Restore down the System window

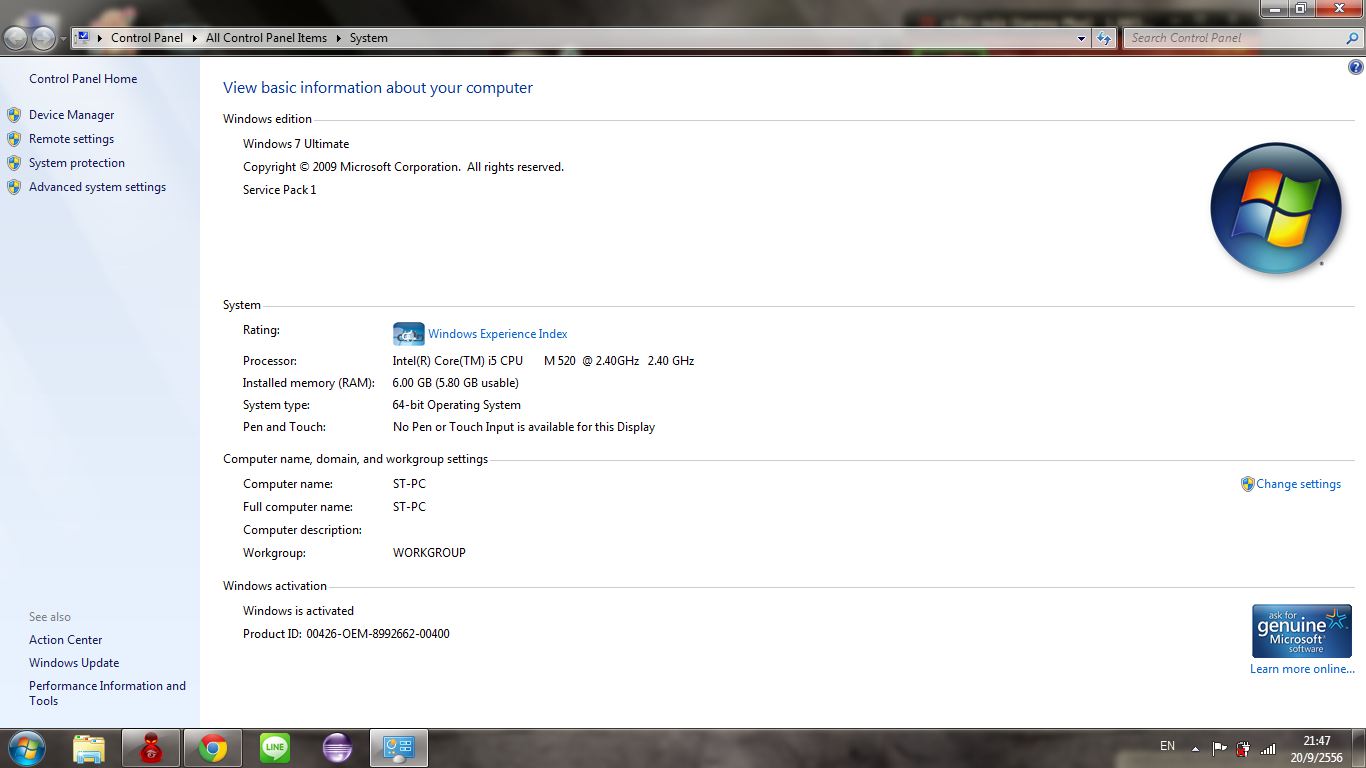pos(1300,8)
